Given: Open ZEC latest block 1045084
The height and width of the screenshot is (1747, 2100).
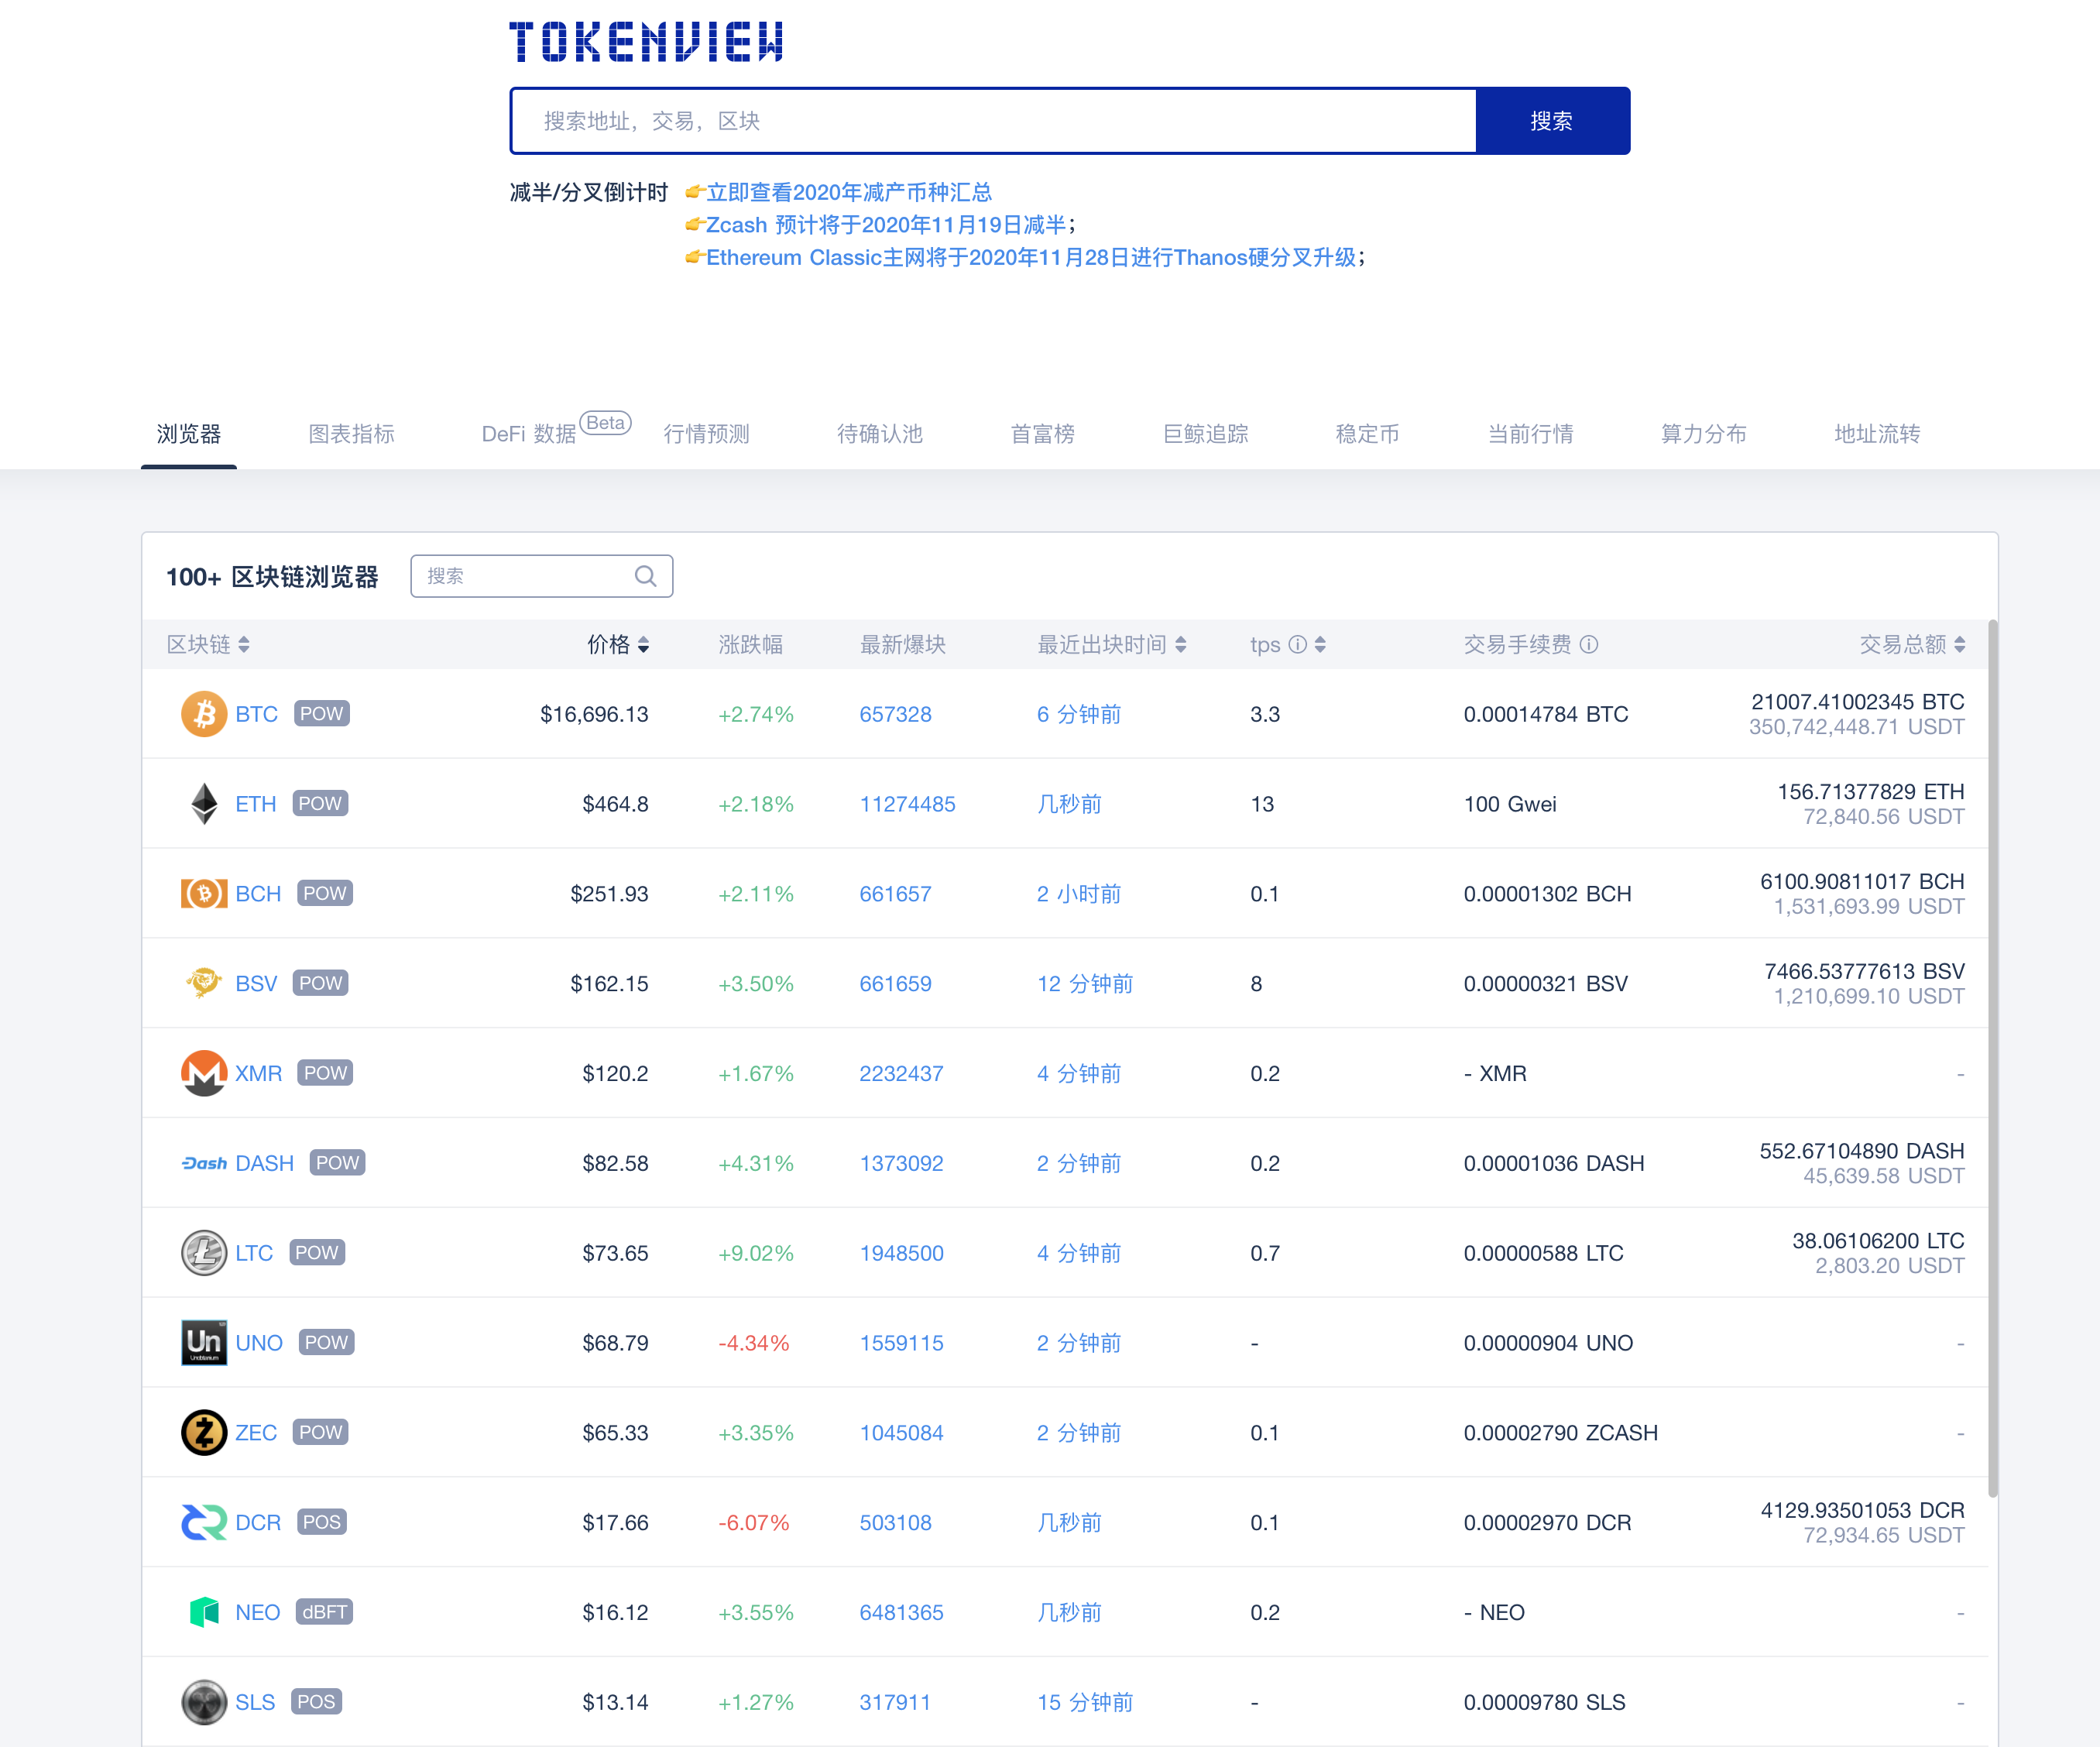Looking at the screenshot, I should tap(902, 1433).
